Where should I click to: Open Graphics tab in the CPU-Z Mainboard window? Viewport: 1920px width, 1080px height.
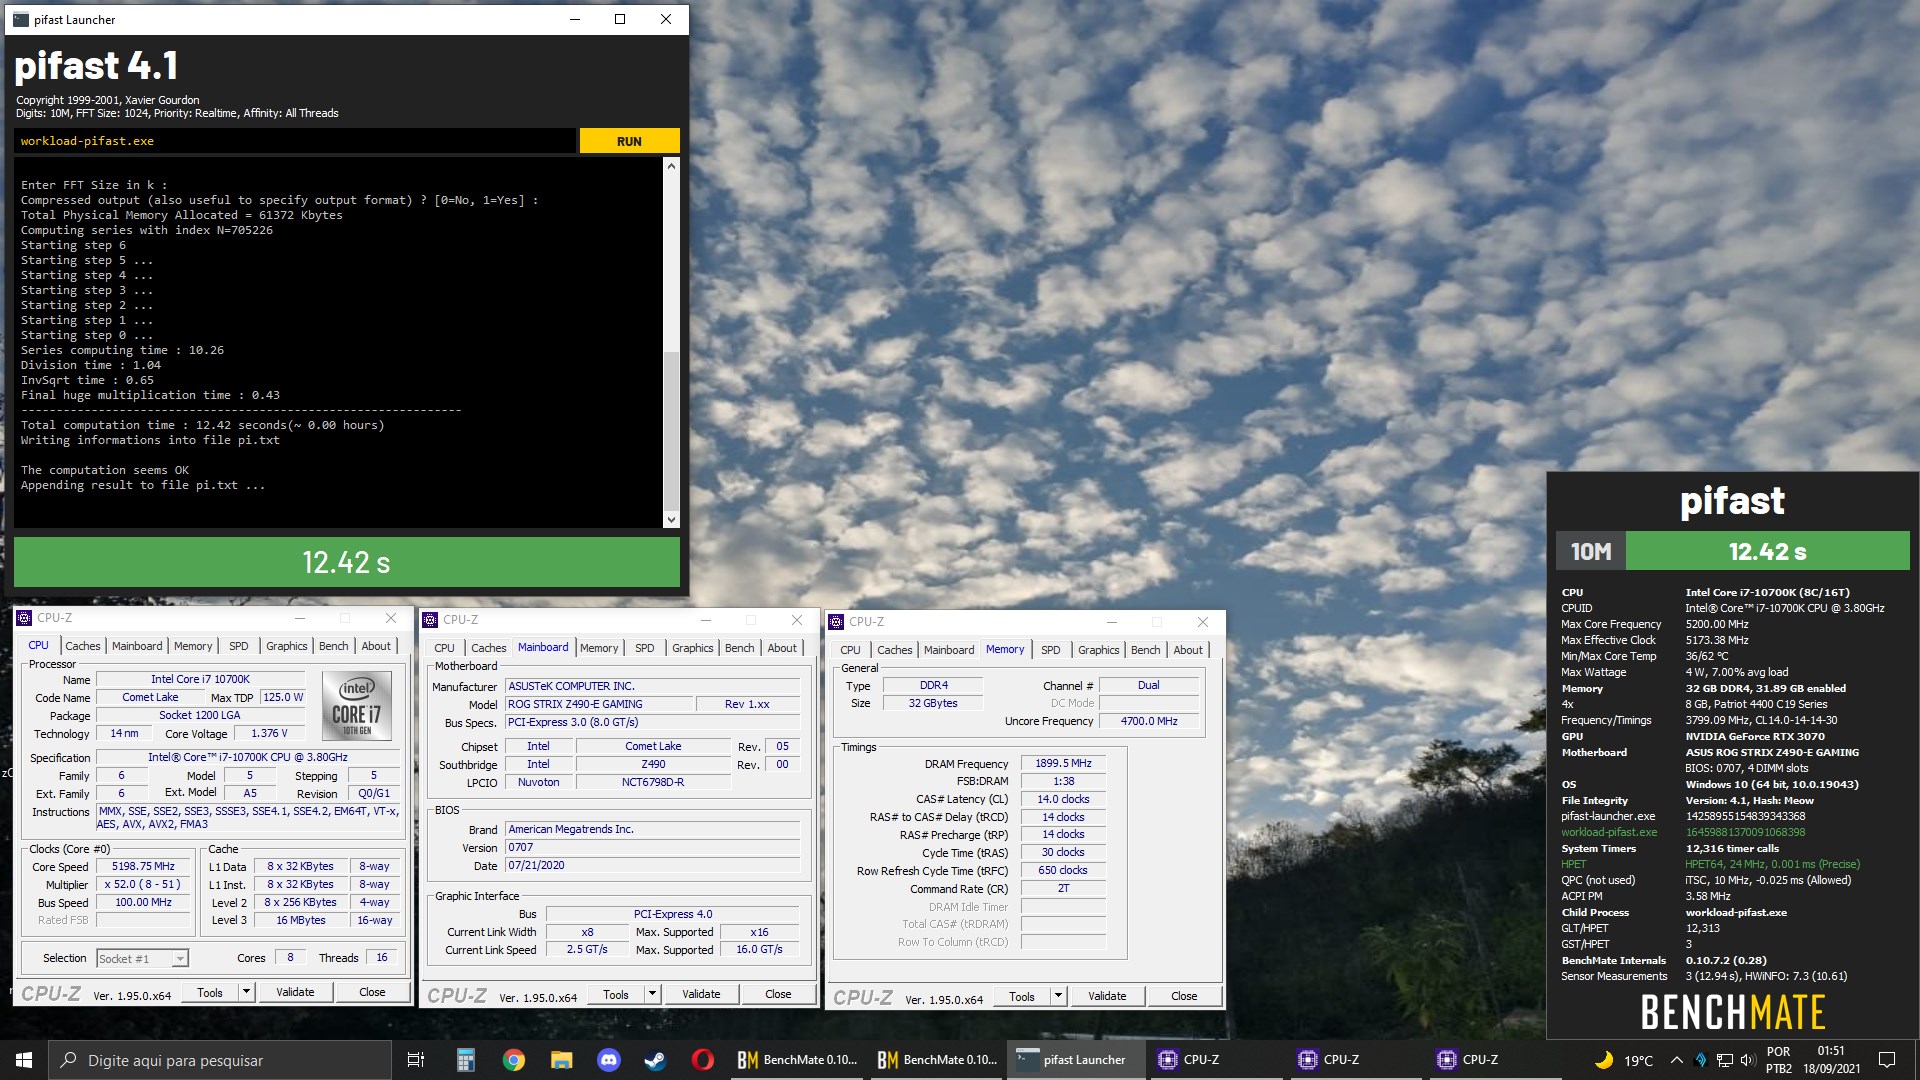(x=692, y=648)
